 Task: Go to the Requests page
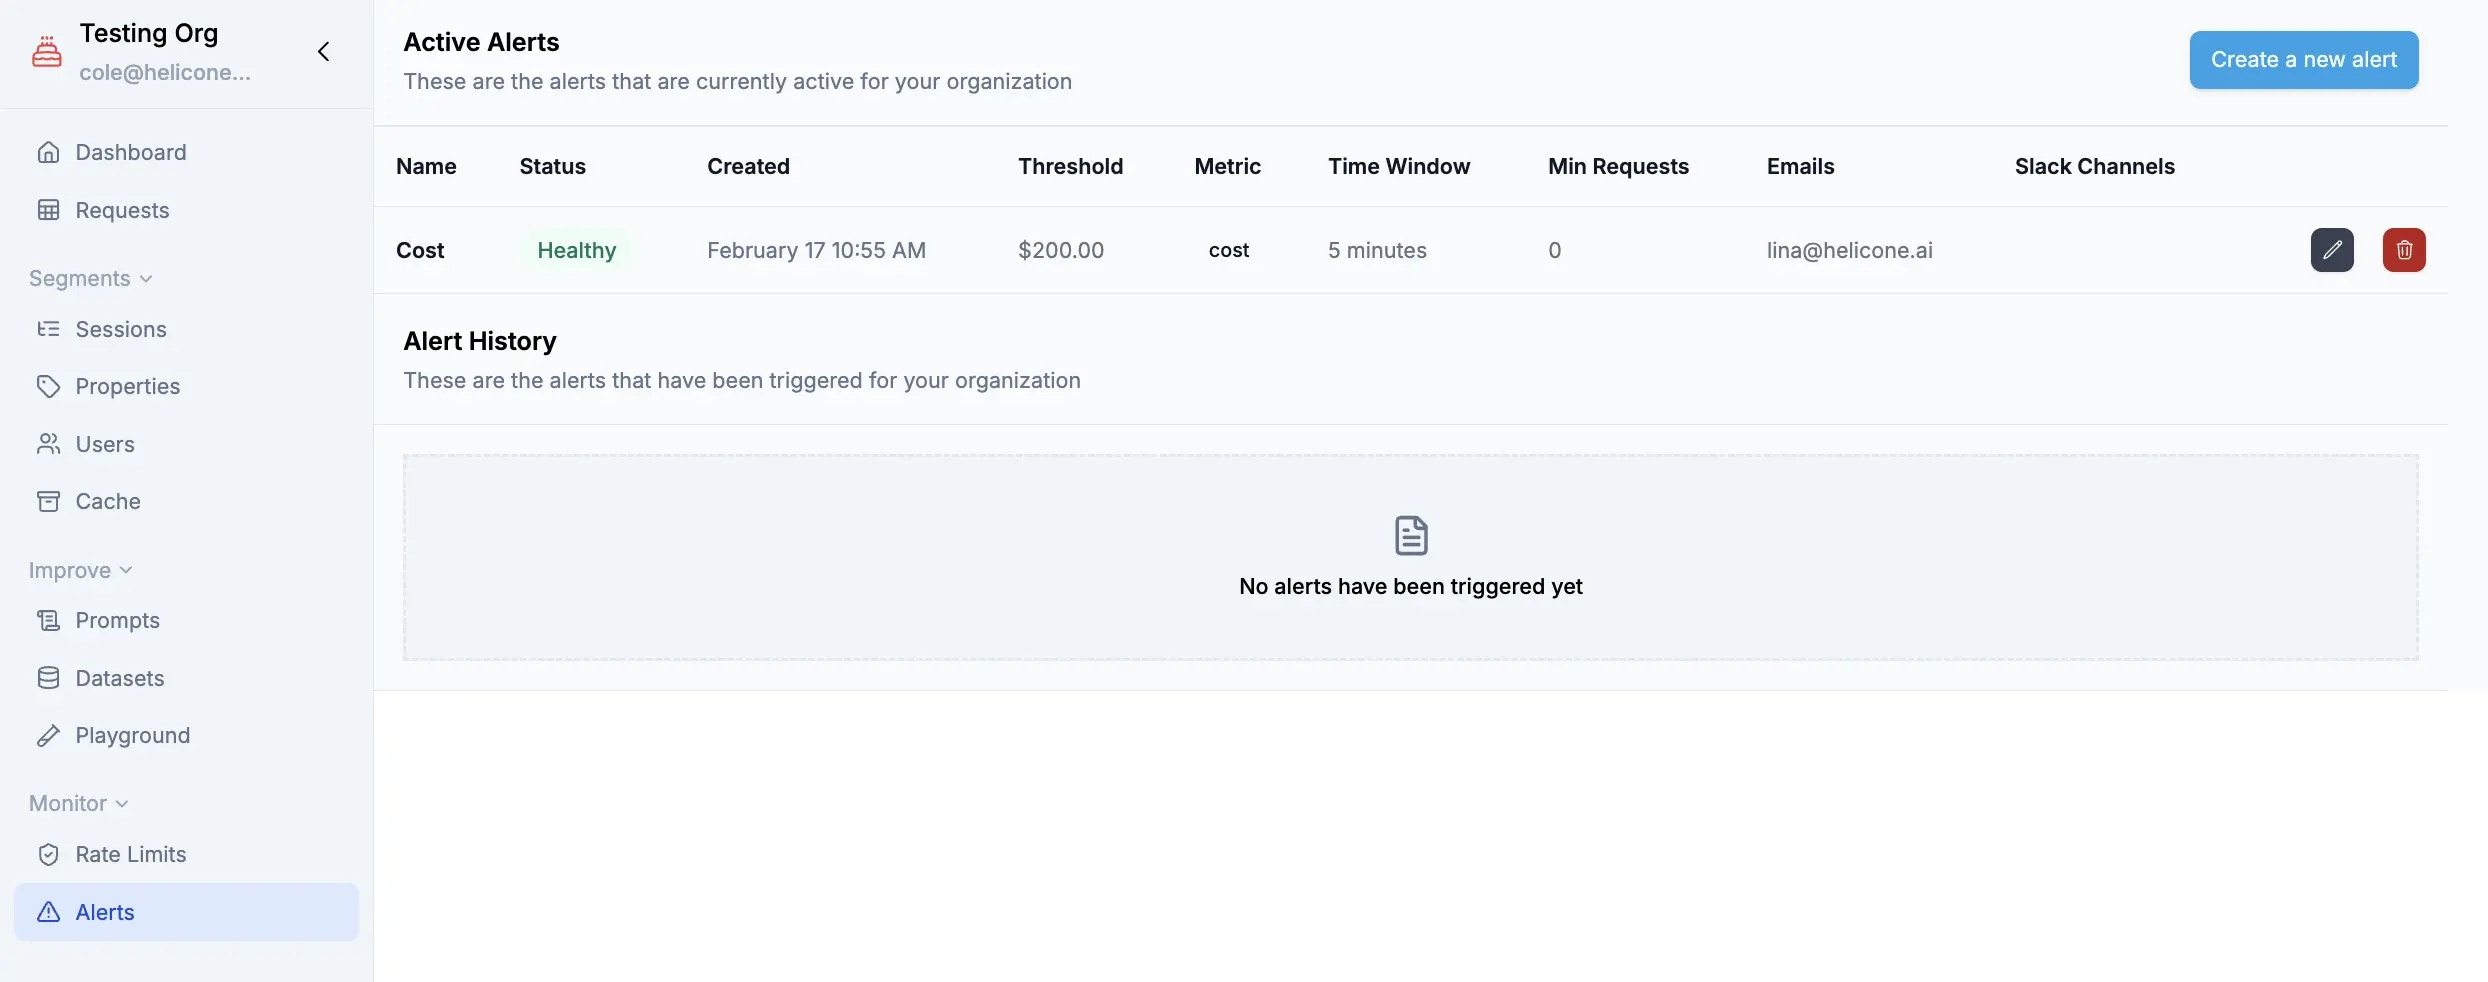[x=186, y=210]
